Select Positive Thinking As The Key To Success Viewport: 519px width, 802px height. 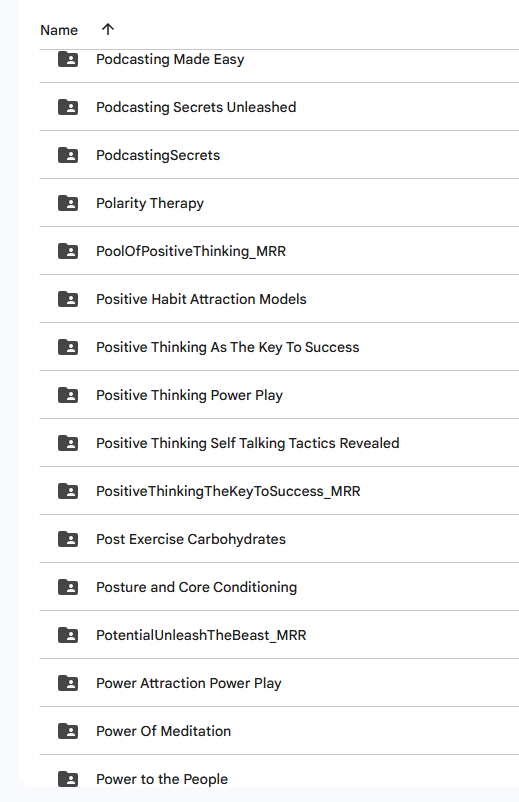[x=279, y=347]
